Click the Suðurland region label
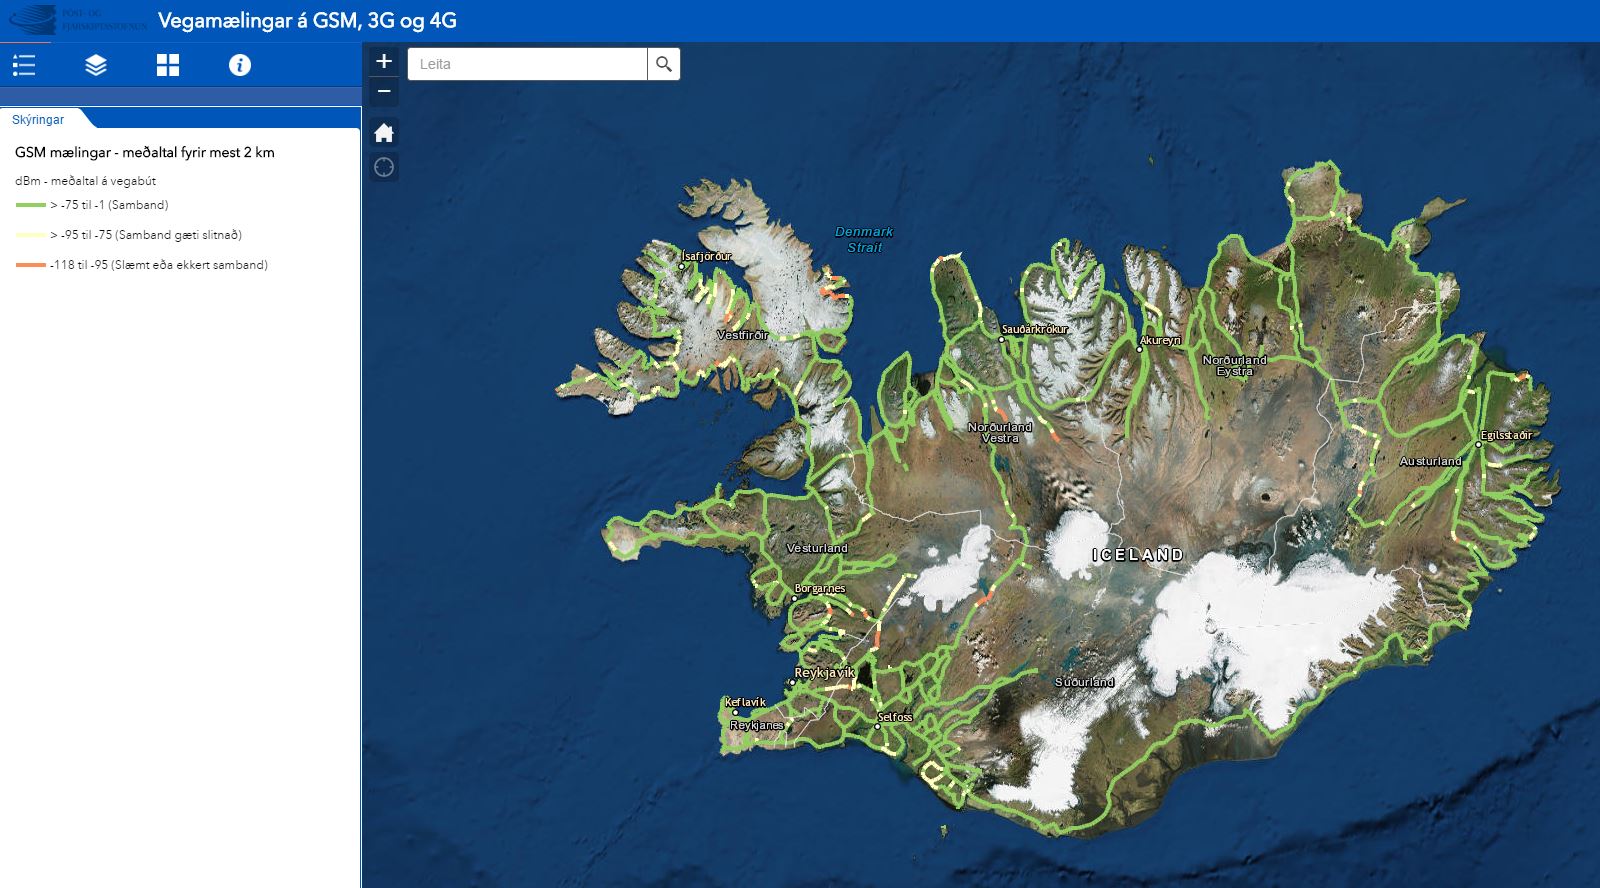The image size is (1600, 888). pyautogui.click(x=1084, y=683)
